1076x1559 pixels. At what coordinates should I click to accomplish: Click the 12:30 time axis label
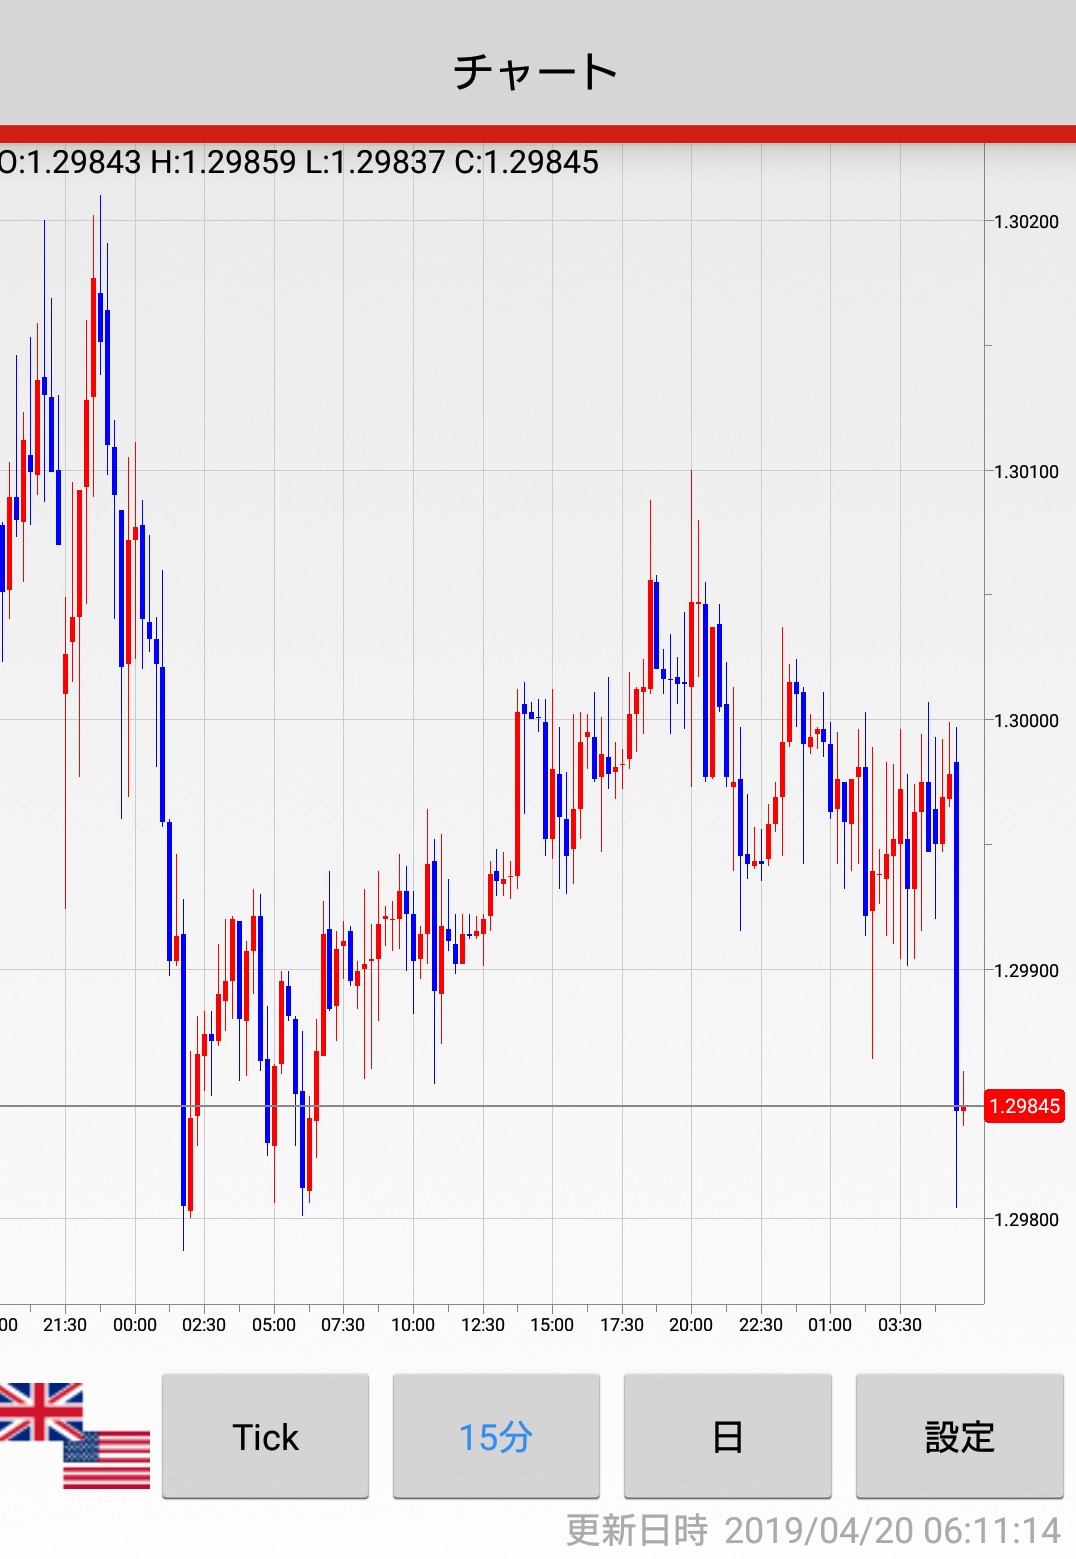482,1325
